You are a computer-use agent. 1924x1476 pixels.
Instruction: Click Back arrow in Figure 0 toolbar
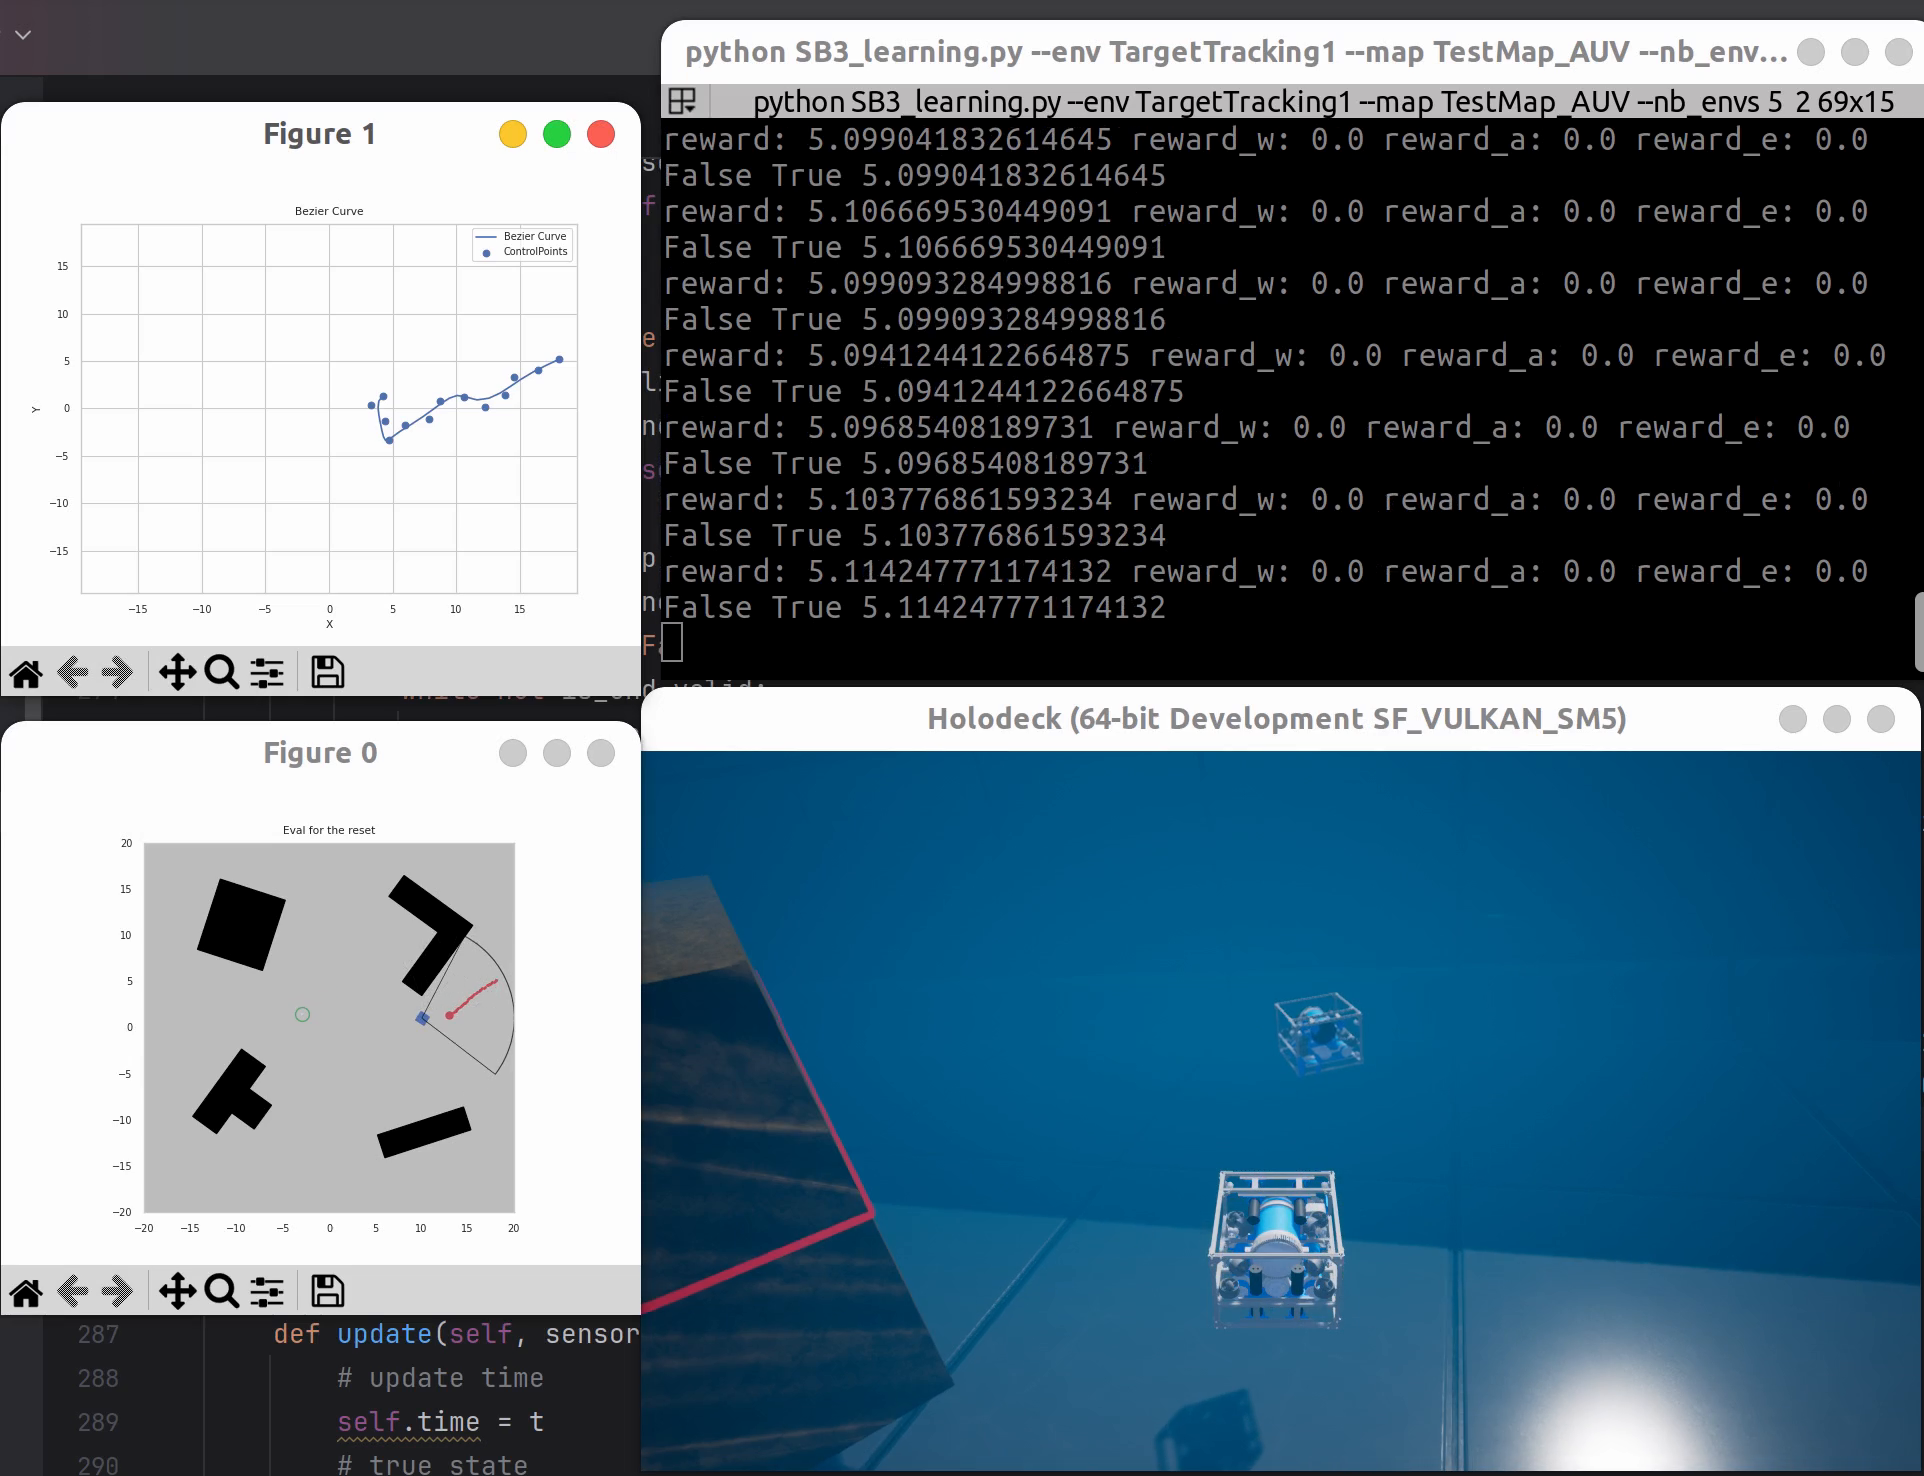coord(73,1292)
